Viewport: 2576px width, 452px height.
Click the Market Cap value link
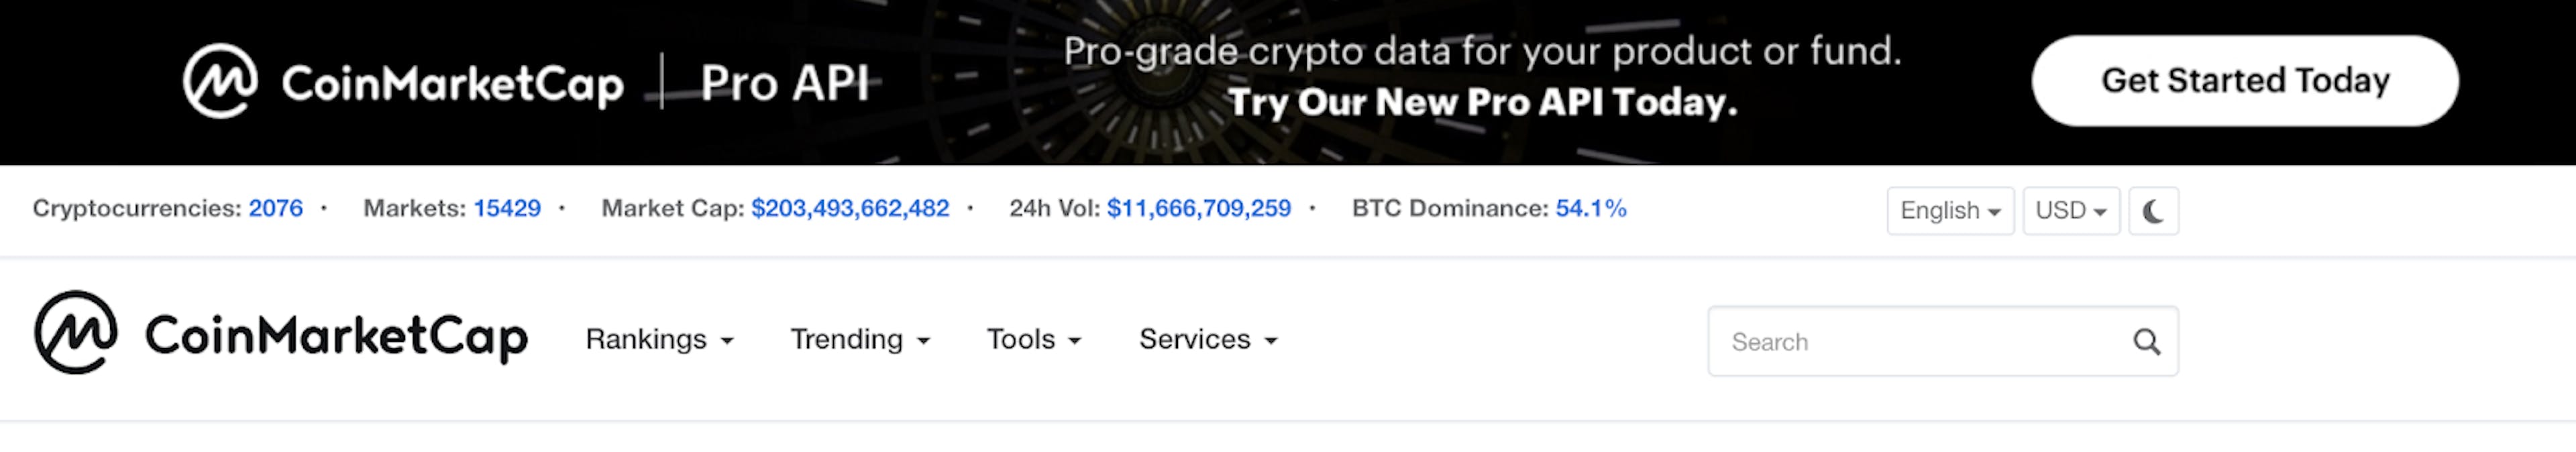(x=850, y=208)
